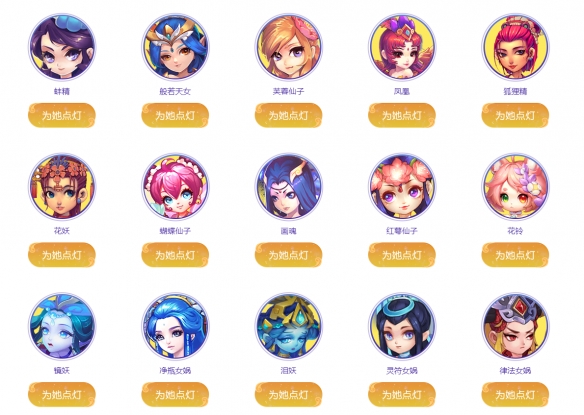Click 为她点灯 button under 狐狸精
Screen dimensions: 584x415
515,115
